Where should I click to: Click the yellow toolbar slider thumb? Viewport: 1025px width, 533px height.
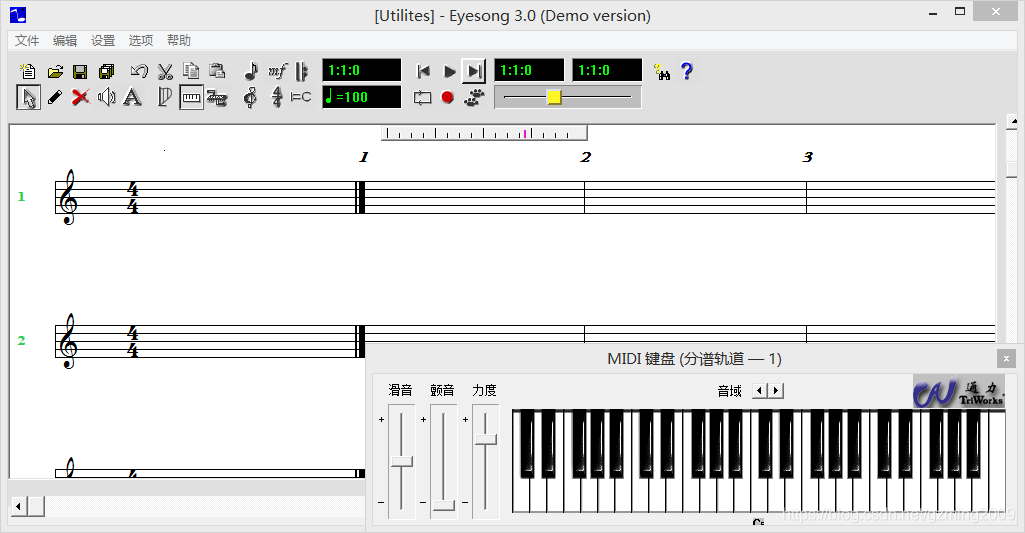554,97
